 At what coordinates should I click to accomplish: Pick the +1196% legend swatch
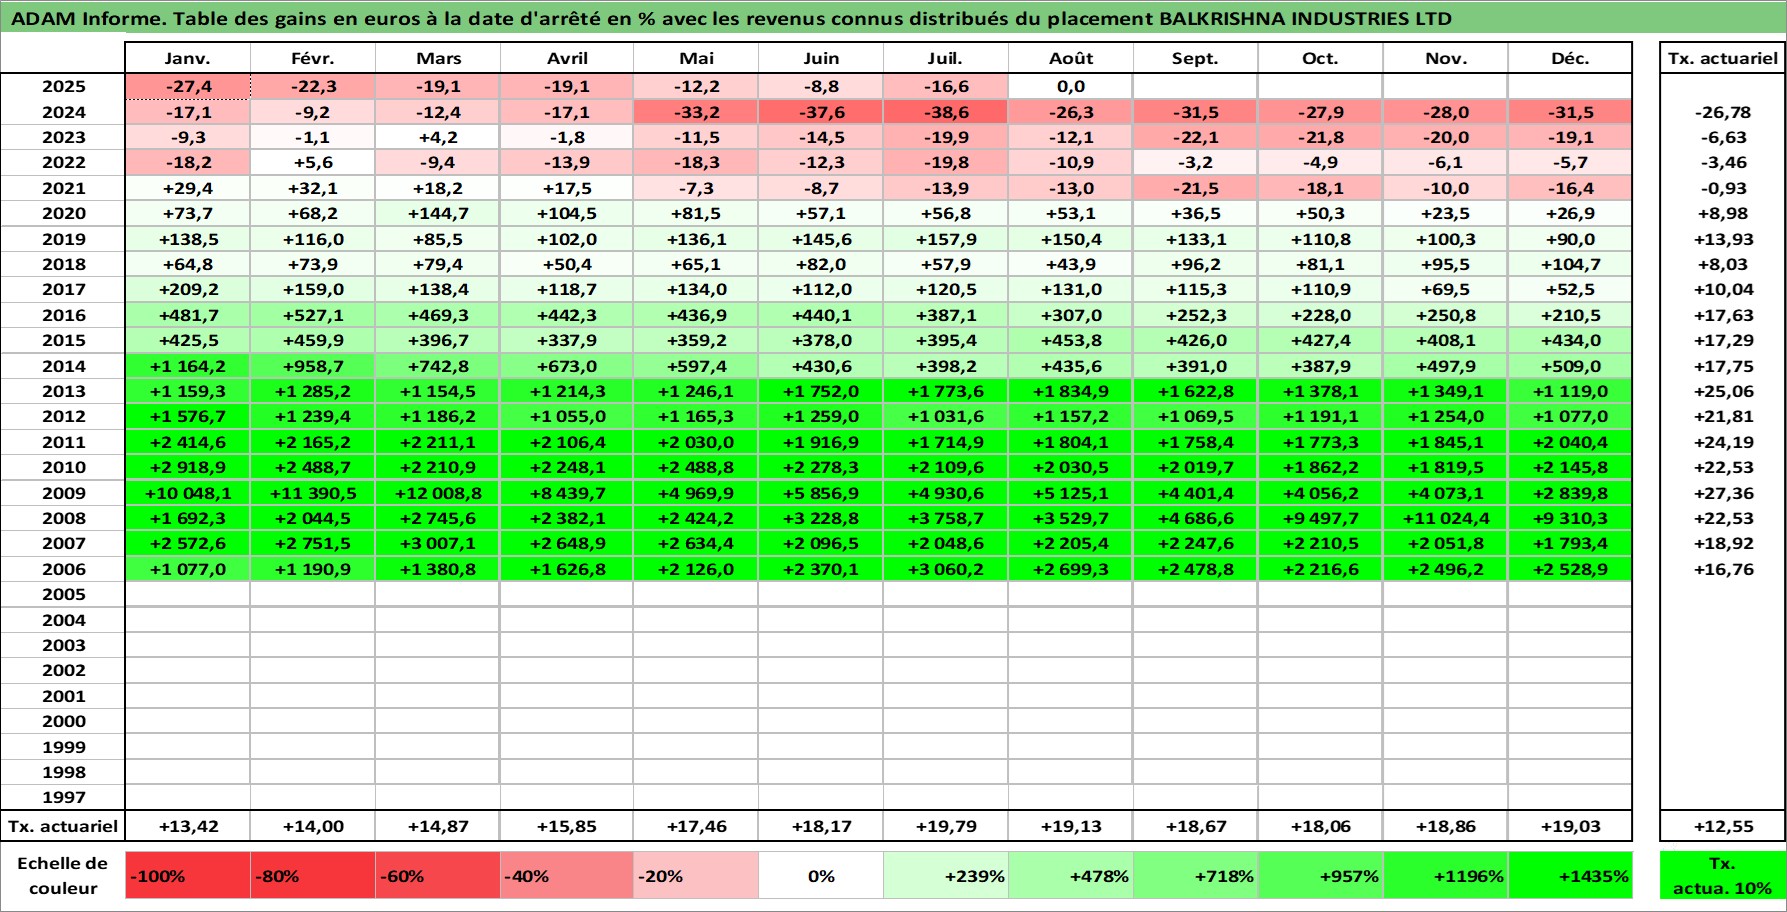click(x=1445, y=876)
